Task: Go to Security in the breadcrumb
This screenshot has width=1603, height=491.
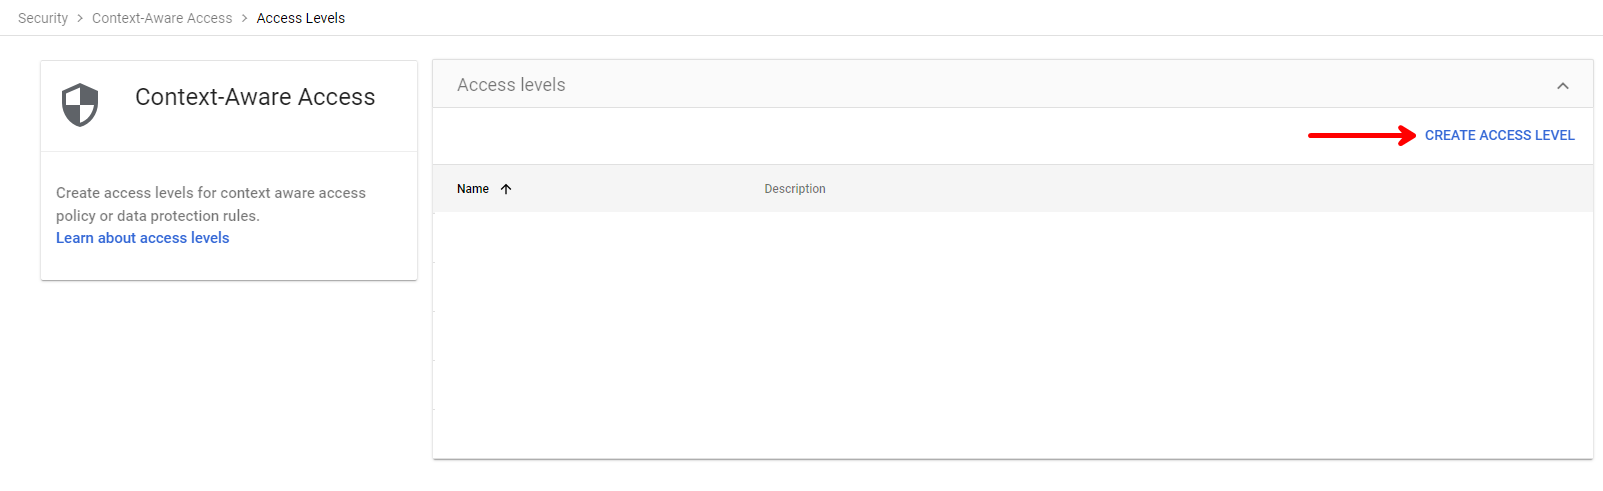Action: [43, 18]
